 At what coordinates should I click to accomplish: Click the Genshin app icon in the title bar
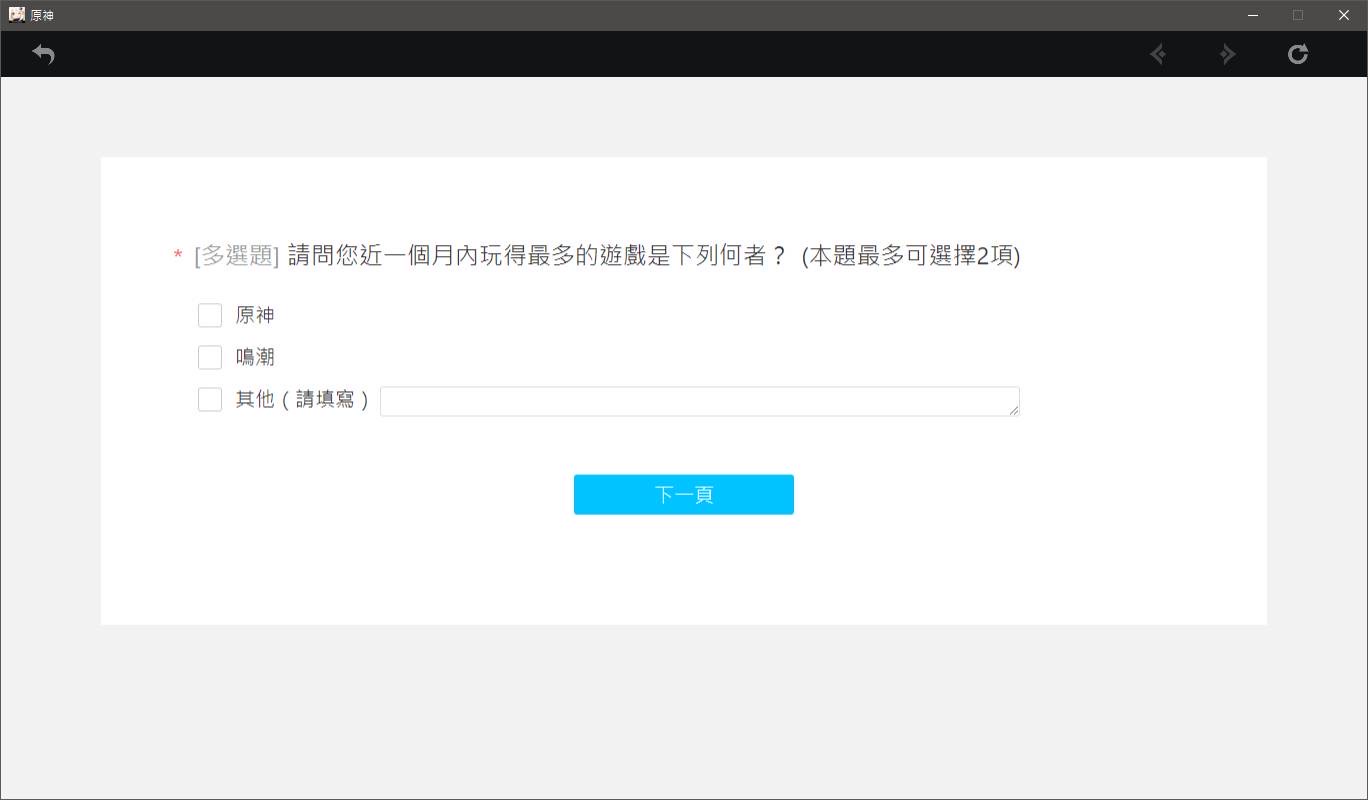click(x=16, y=15)
